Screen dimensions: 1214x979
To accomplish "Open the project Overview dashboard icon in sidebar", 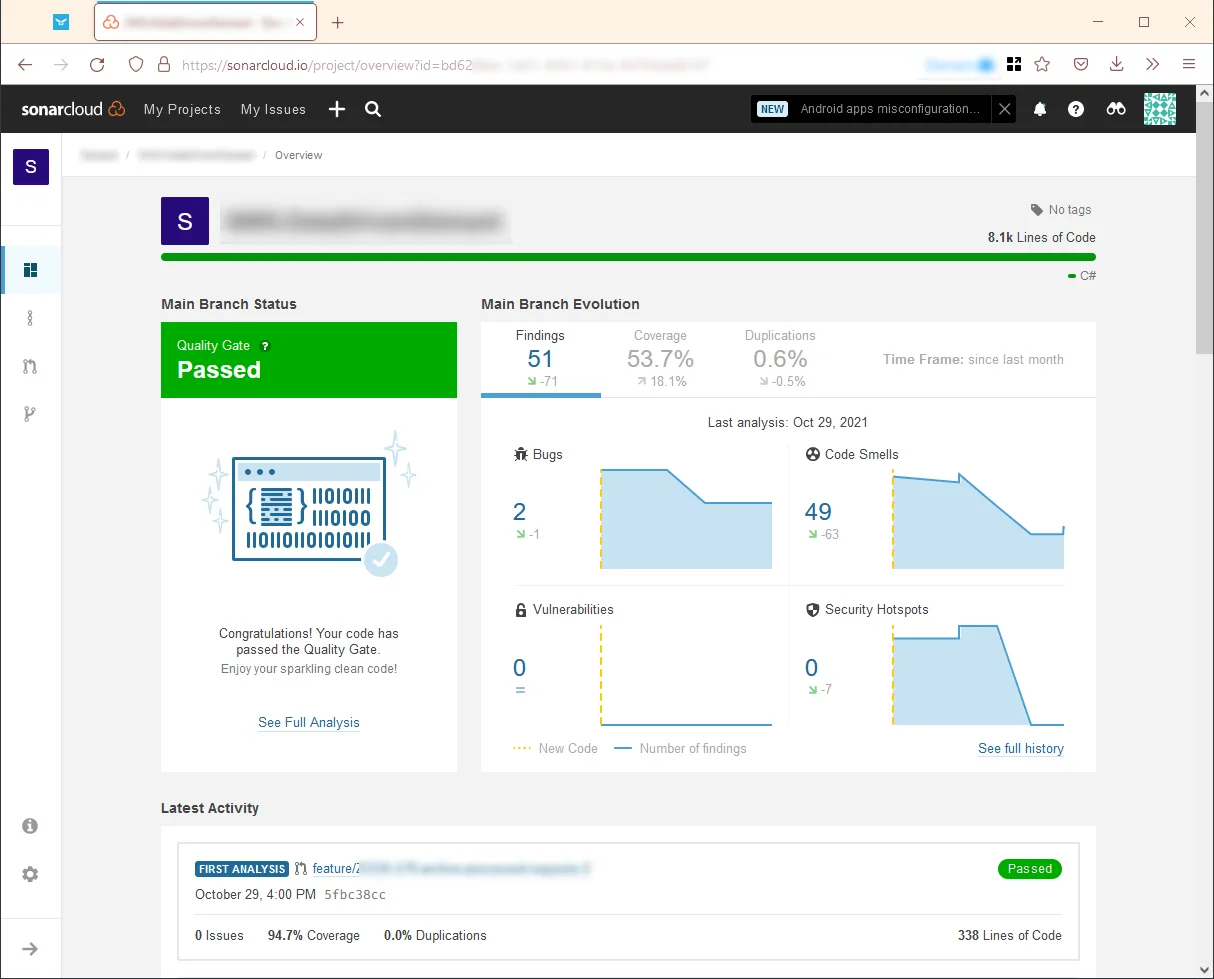I will coord(30,270).
